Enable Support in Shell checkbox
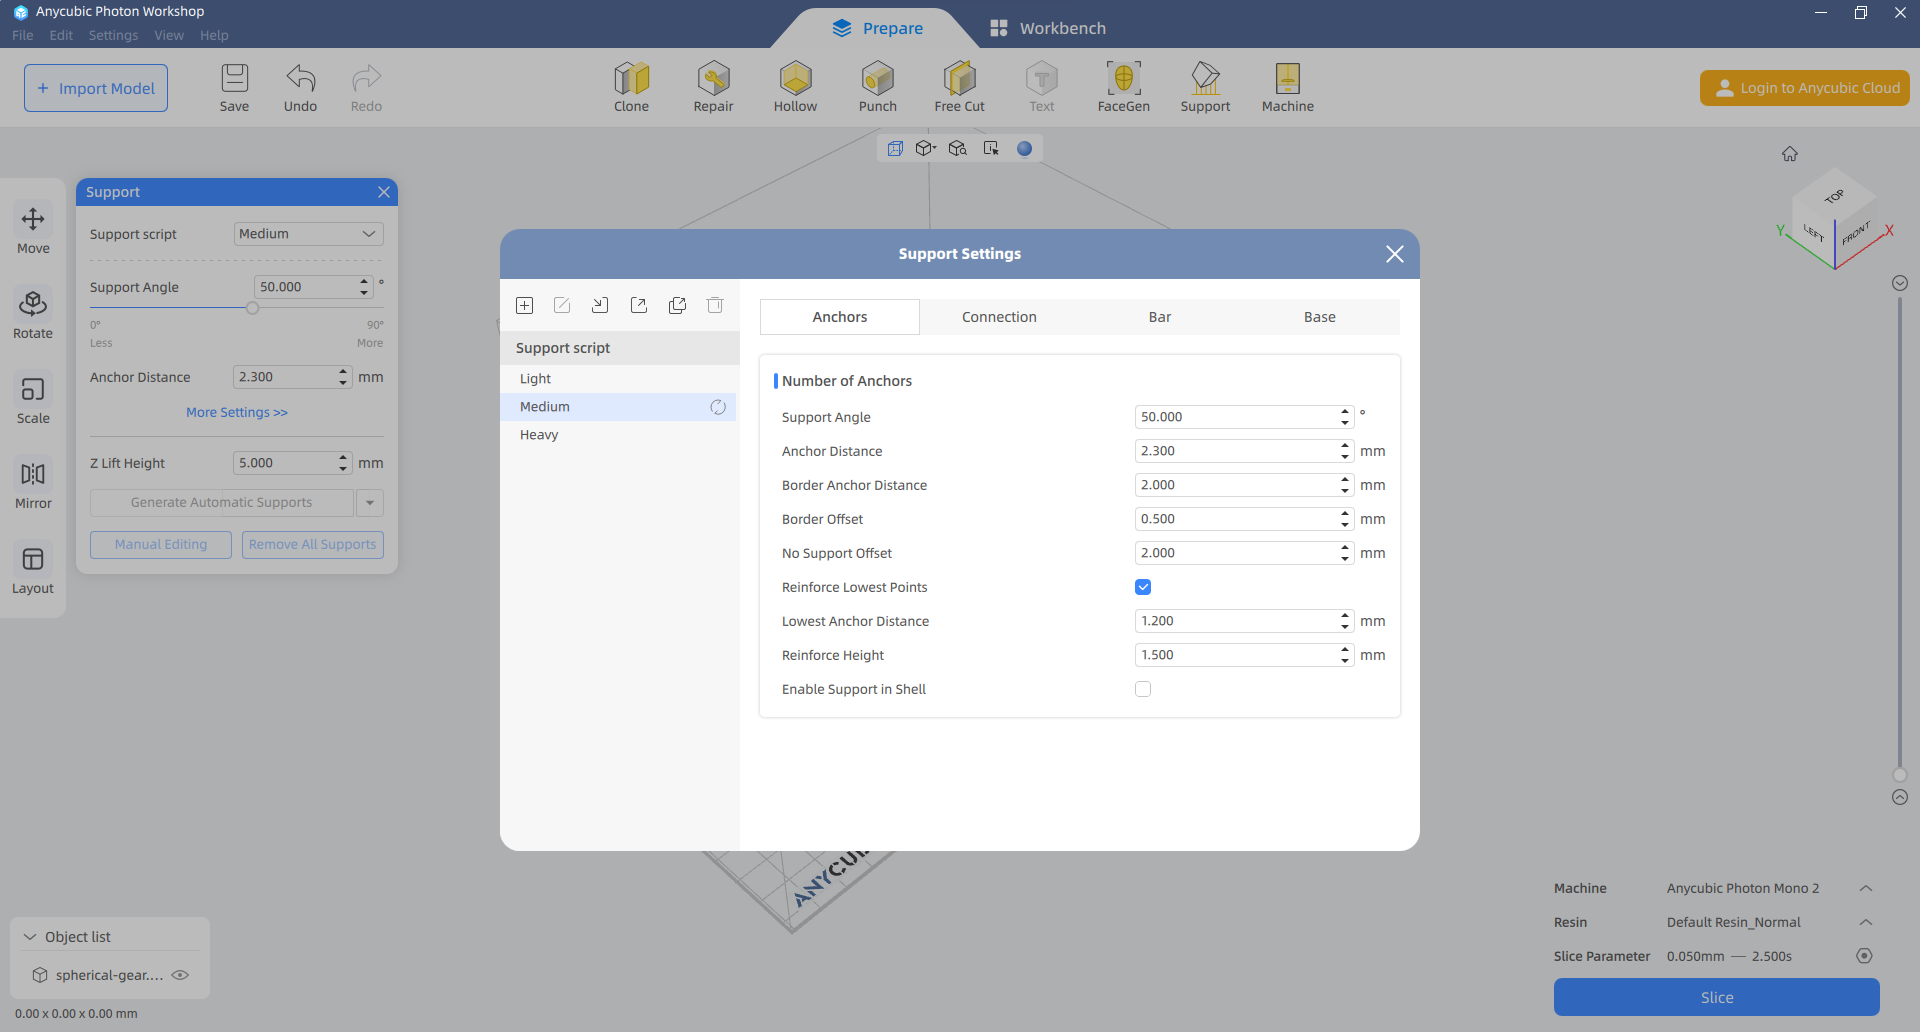 tap(1143, 689)
